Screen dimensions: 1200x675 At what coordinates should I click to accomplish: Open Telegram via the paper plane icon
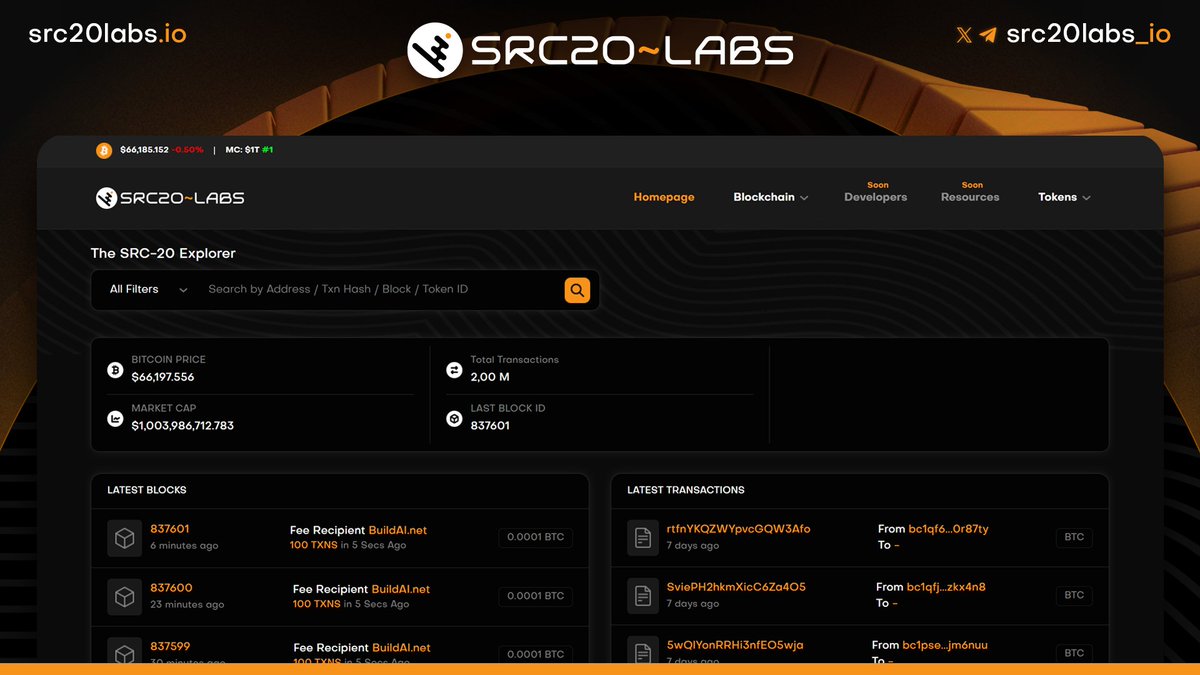986,34
